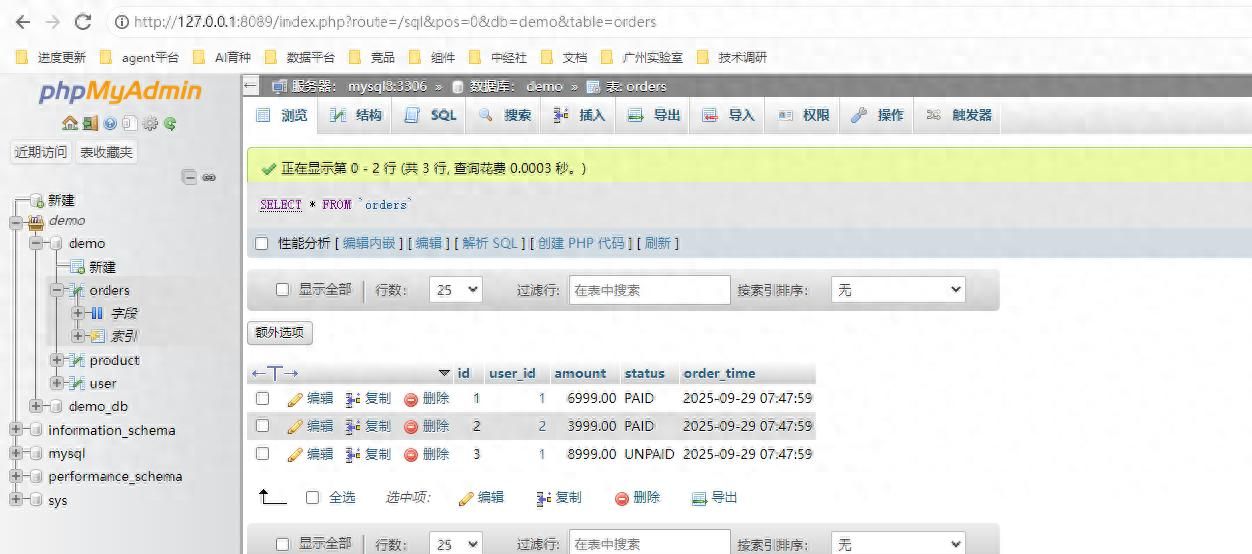Open the 技术调研 bookmark folder
Screen dimensions: 1252x554
pos(732,57)
